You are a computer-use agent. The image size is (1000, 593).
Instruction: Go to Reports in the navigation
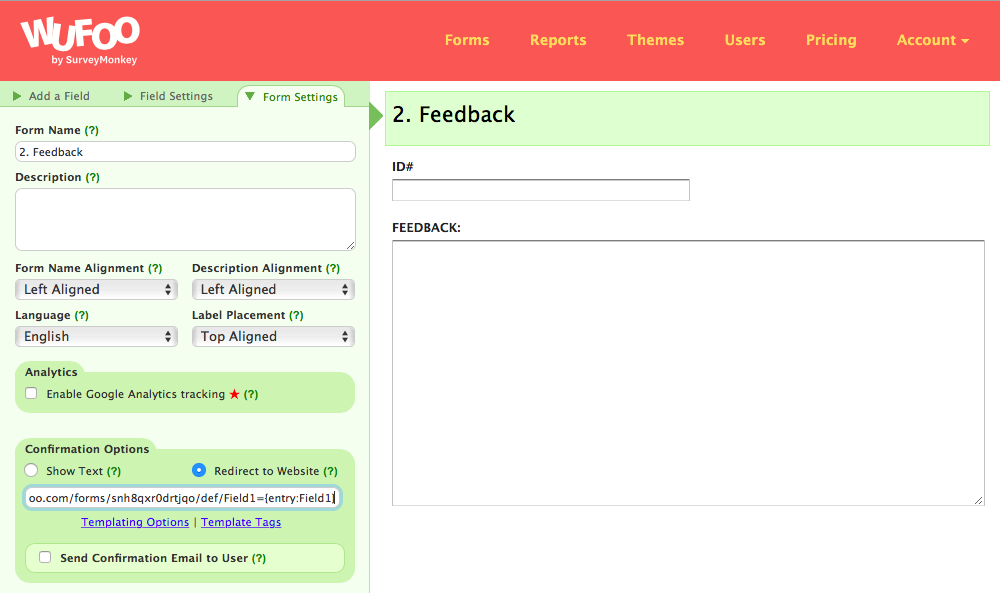pyautogui.click(x=558, y=40)
